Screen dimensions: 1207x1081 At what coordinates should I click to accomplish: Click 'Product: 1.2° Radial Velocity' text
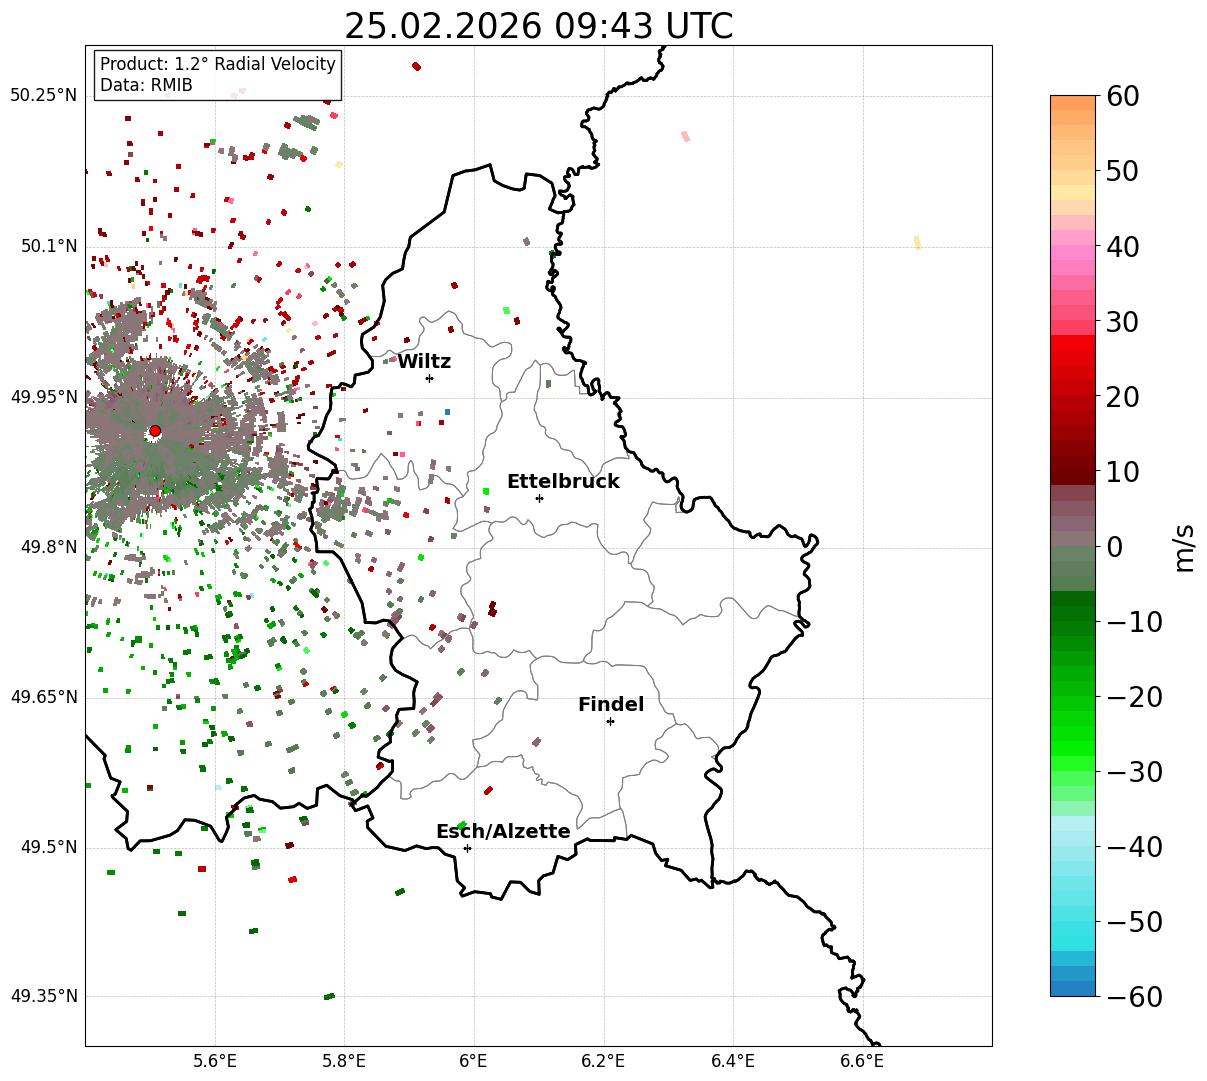[x=218, y=64]
